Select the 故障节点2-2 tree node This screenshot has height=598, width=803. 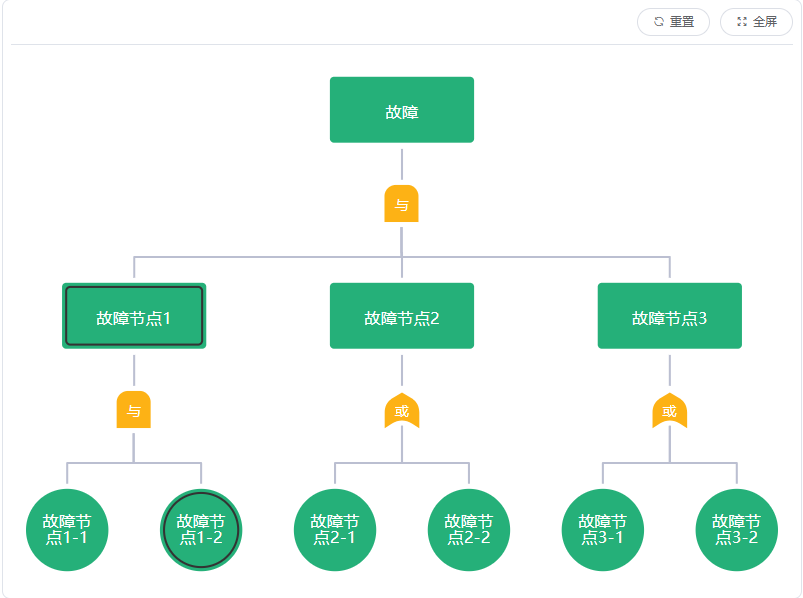(469, 530)
